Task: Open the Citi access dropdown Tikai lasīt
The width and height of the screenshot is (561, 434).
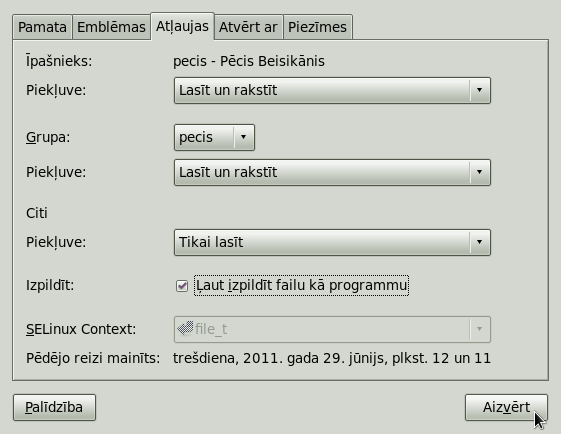Action: coord(332,243)
